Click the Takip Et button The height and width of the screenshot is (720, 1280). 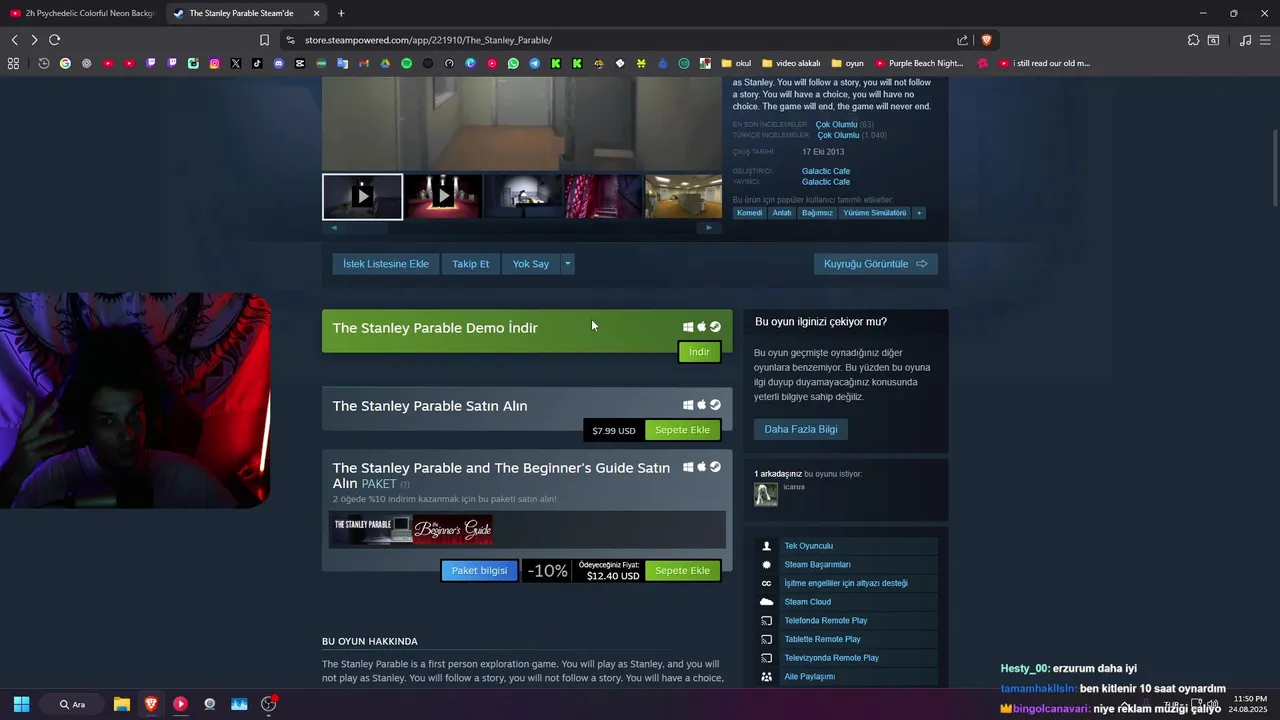point(470,264)
